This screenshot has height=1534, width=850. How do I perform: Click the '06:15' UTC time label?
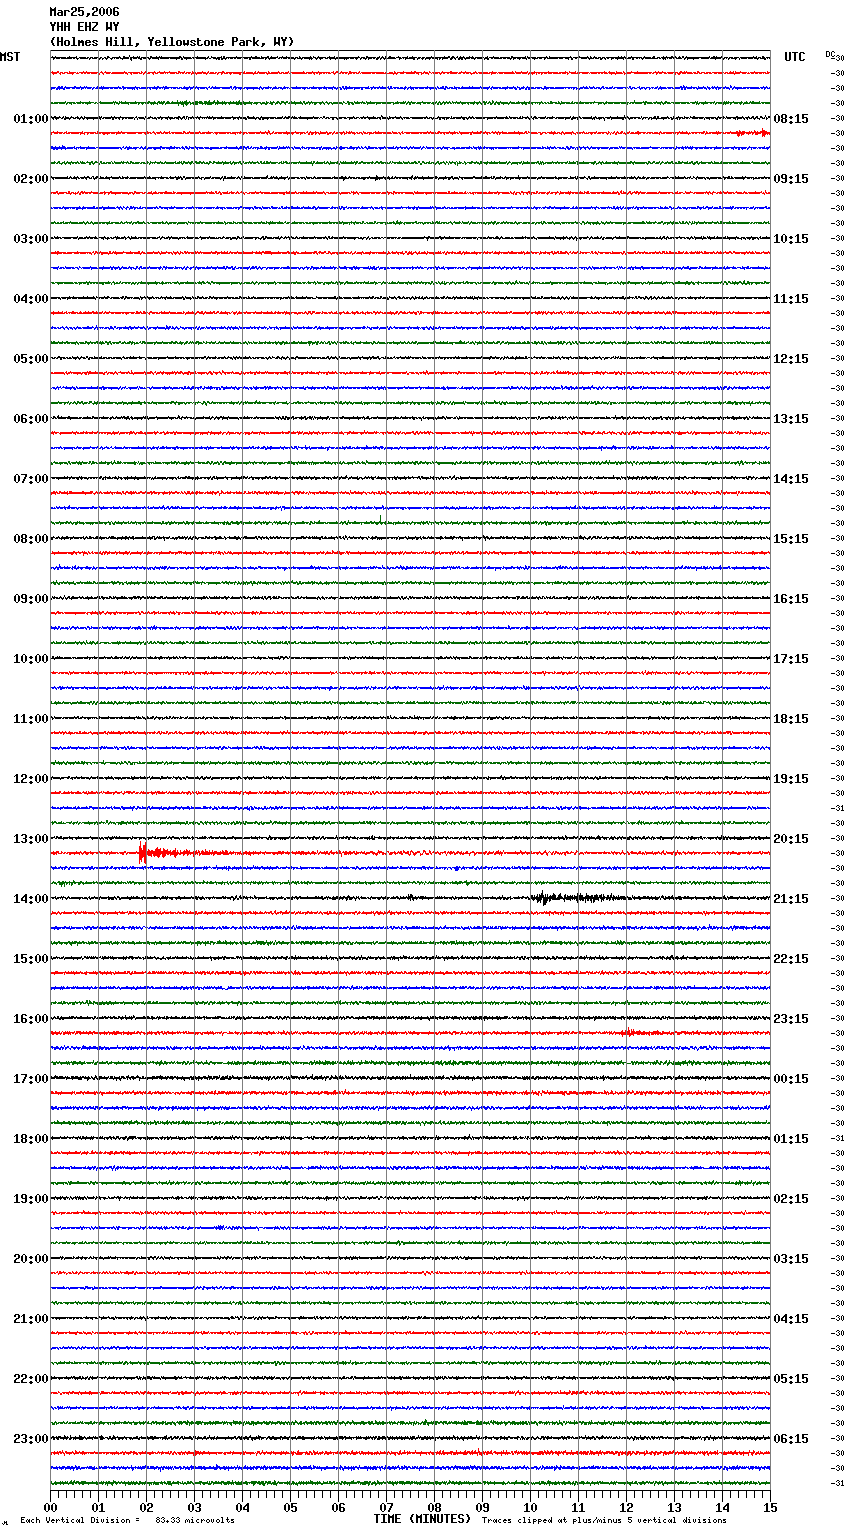click(791, 1439)
